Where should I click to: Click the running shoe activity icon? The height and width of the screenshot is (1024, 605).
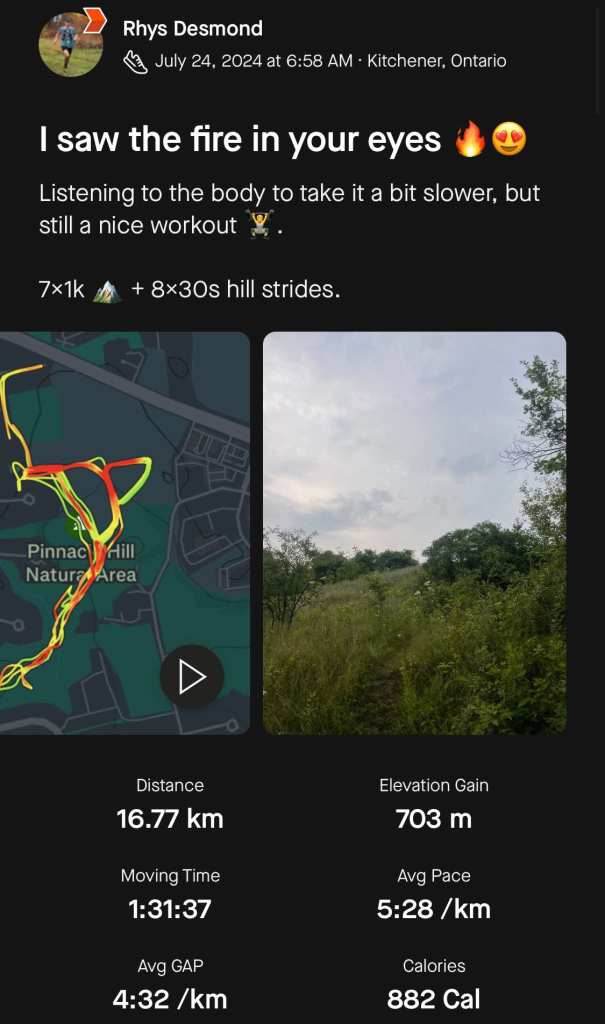click(135, 63)
